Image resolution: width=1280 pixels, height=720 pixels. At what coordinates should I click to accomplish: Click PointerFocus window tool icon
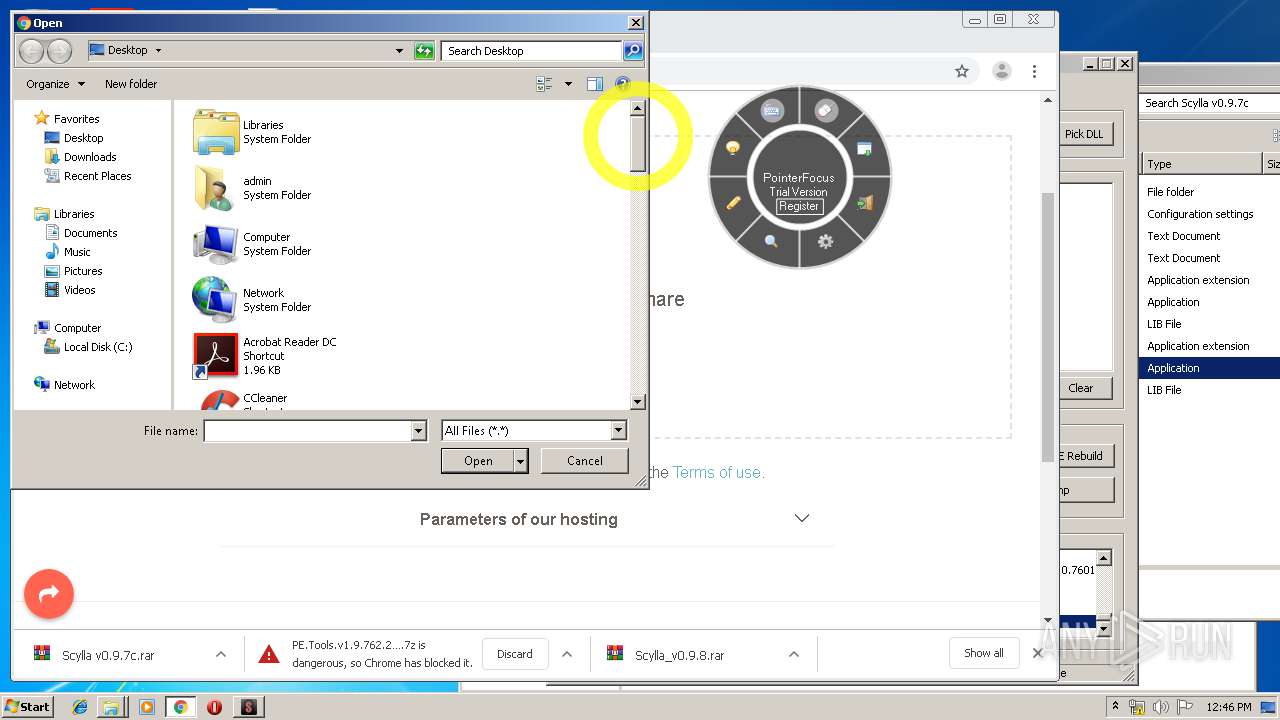tap(864, 149)
